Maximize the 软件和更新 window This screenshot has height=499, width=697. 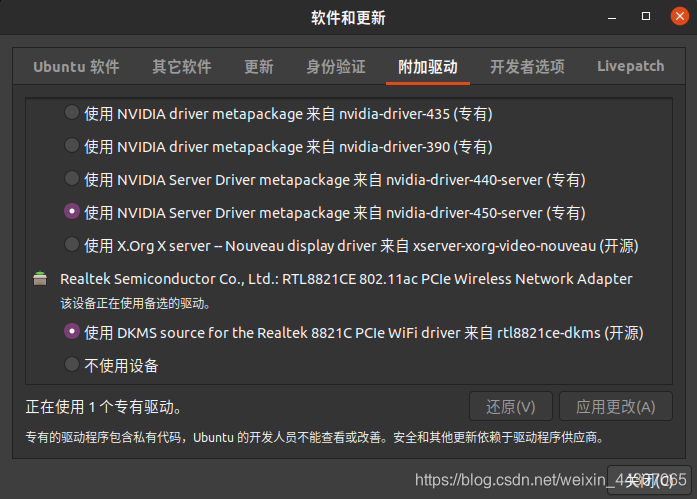click(x=646, y=16)
